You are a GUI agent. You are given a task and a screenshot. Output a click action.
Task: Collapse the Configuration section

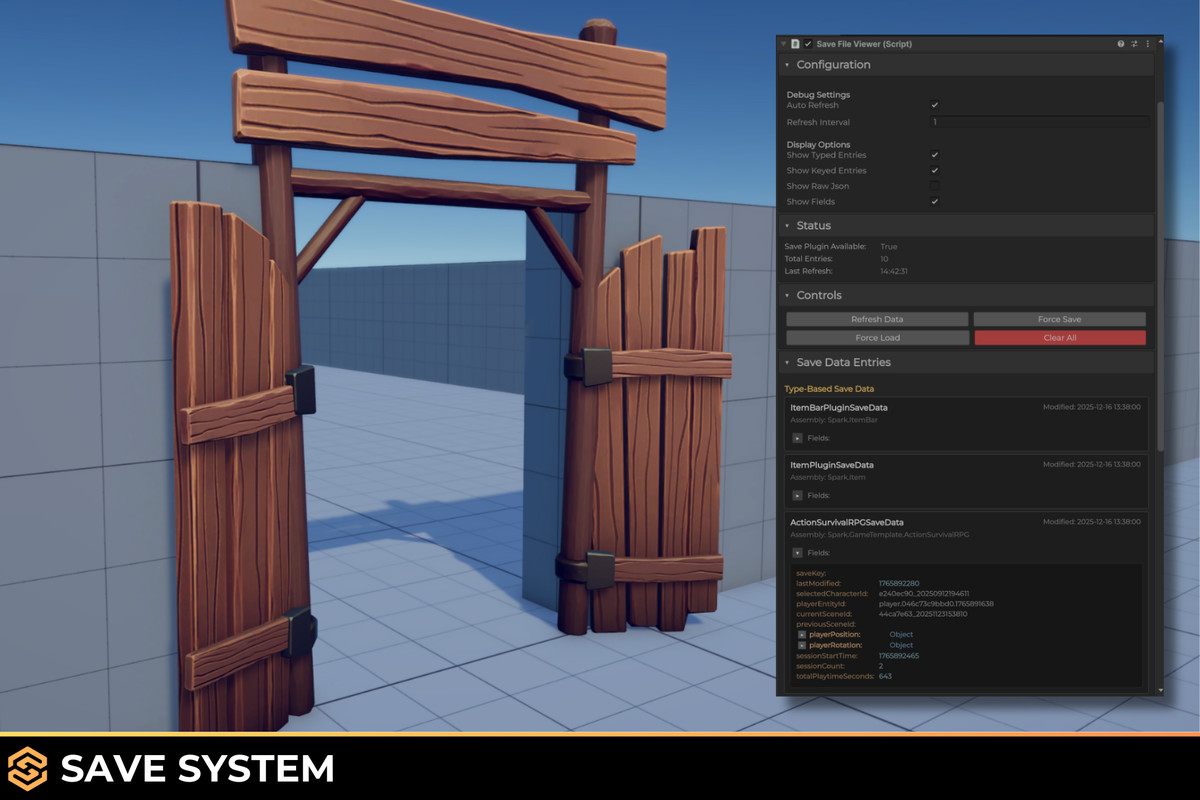(788, 64)
